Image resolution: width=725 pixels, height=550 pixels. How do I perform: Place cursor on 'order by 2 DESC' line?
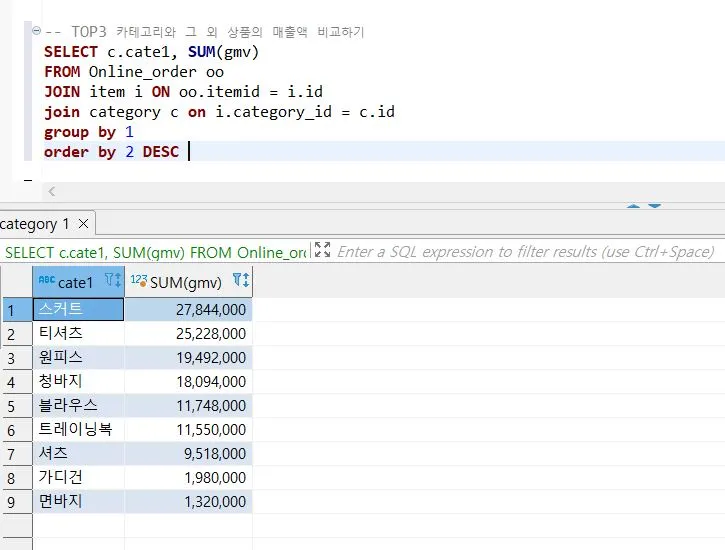coord(111,152)
